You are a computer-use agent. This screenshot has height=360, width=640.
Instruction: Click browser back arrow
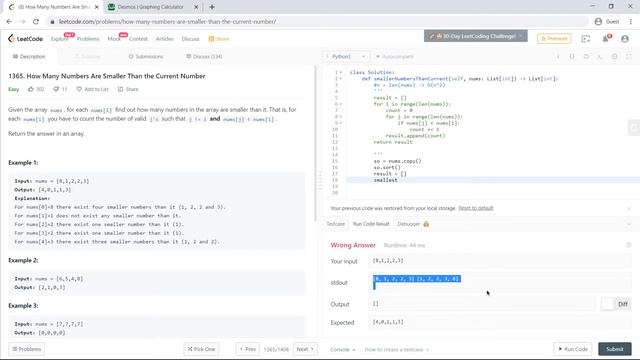(9, 22)
